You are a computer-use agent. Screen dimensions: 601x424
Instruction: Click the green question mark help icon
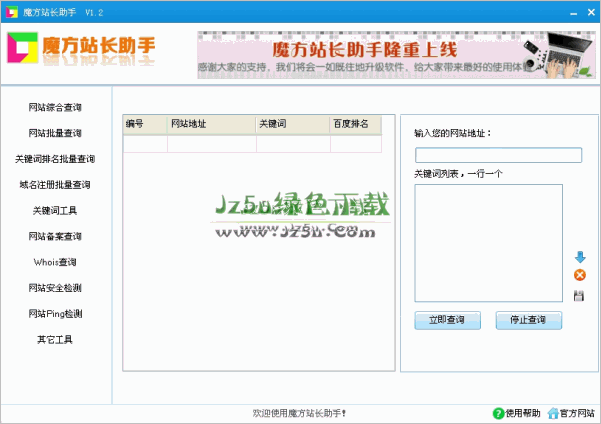[x=498, y=413]
